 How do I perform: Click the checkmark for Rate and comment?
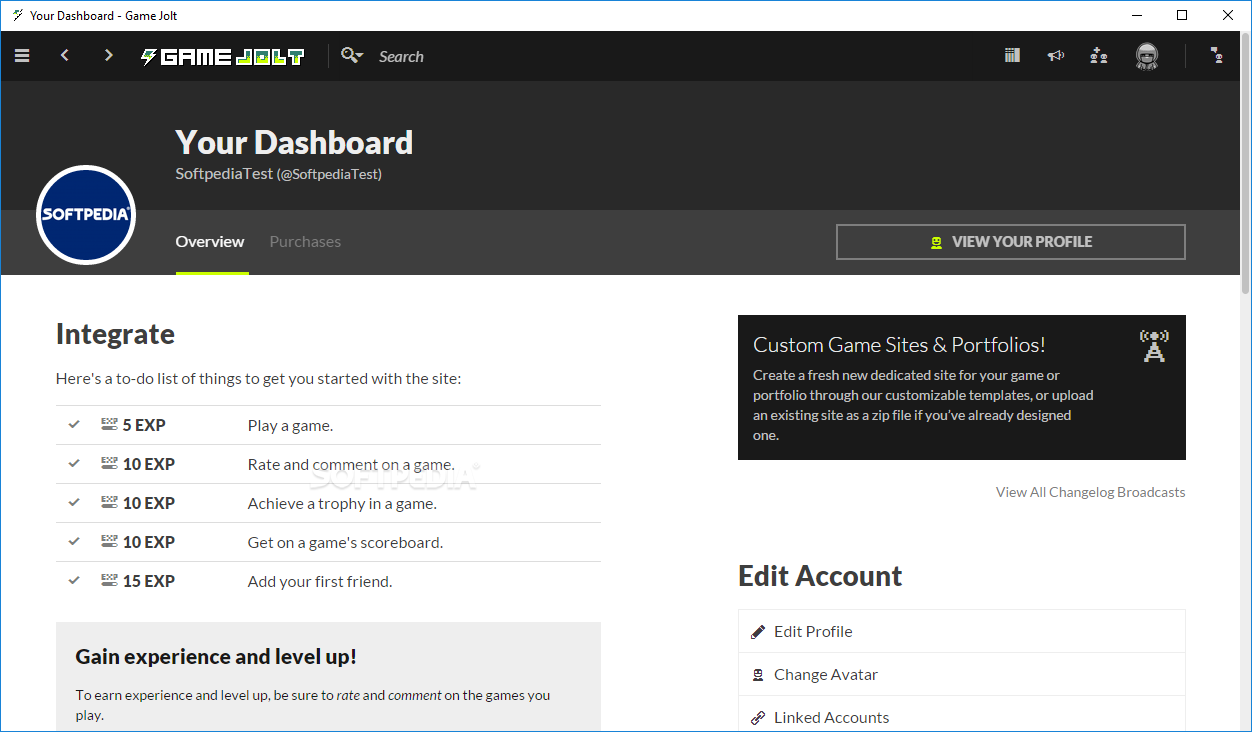coord(74,464)
